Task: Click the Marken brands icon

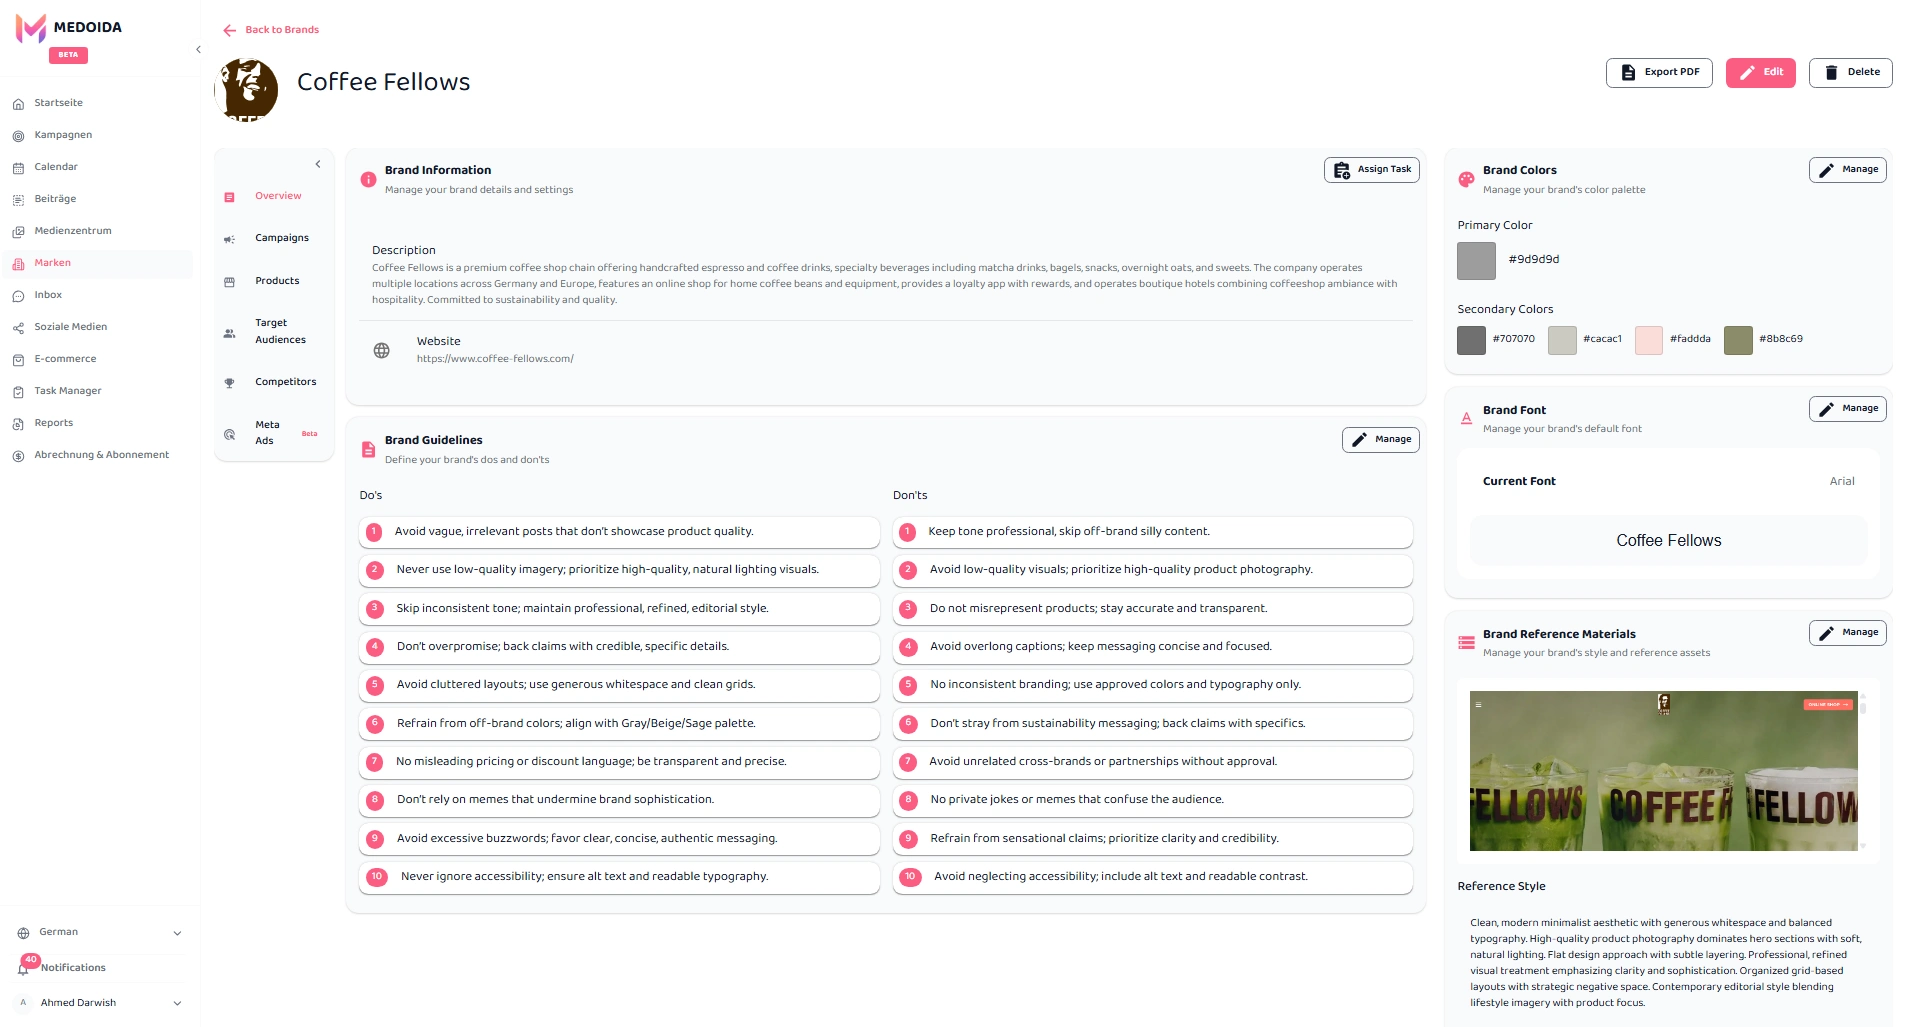Action: (18, 264)
